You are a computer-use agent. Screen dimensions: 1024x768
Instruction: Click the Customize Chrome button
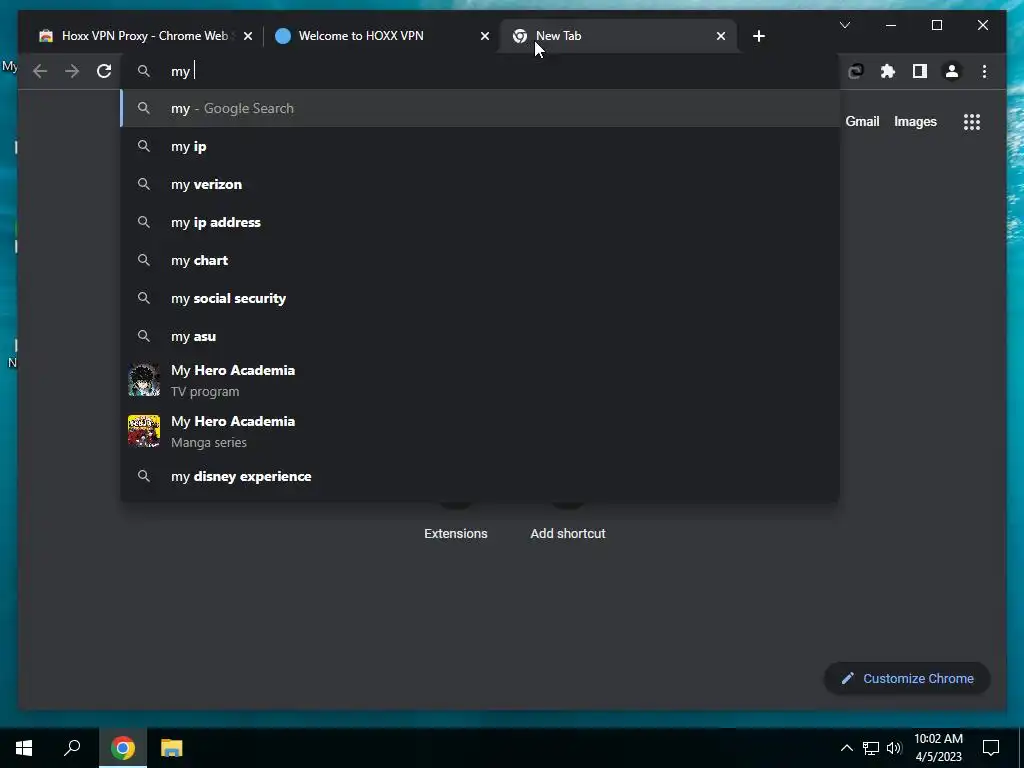(907, 679)
